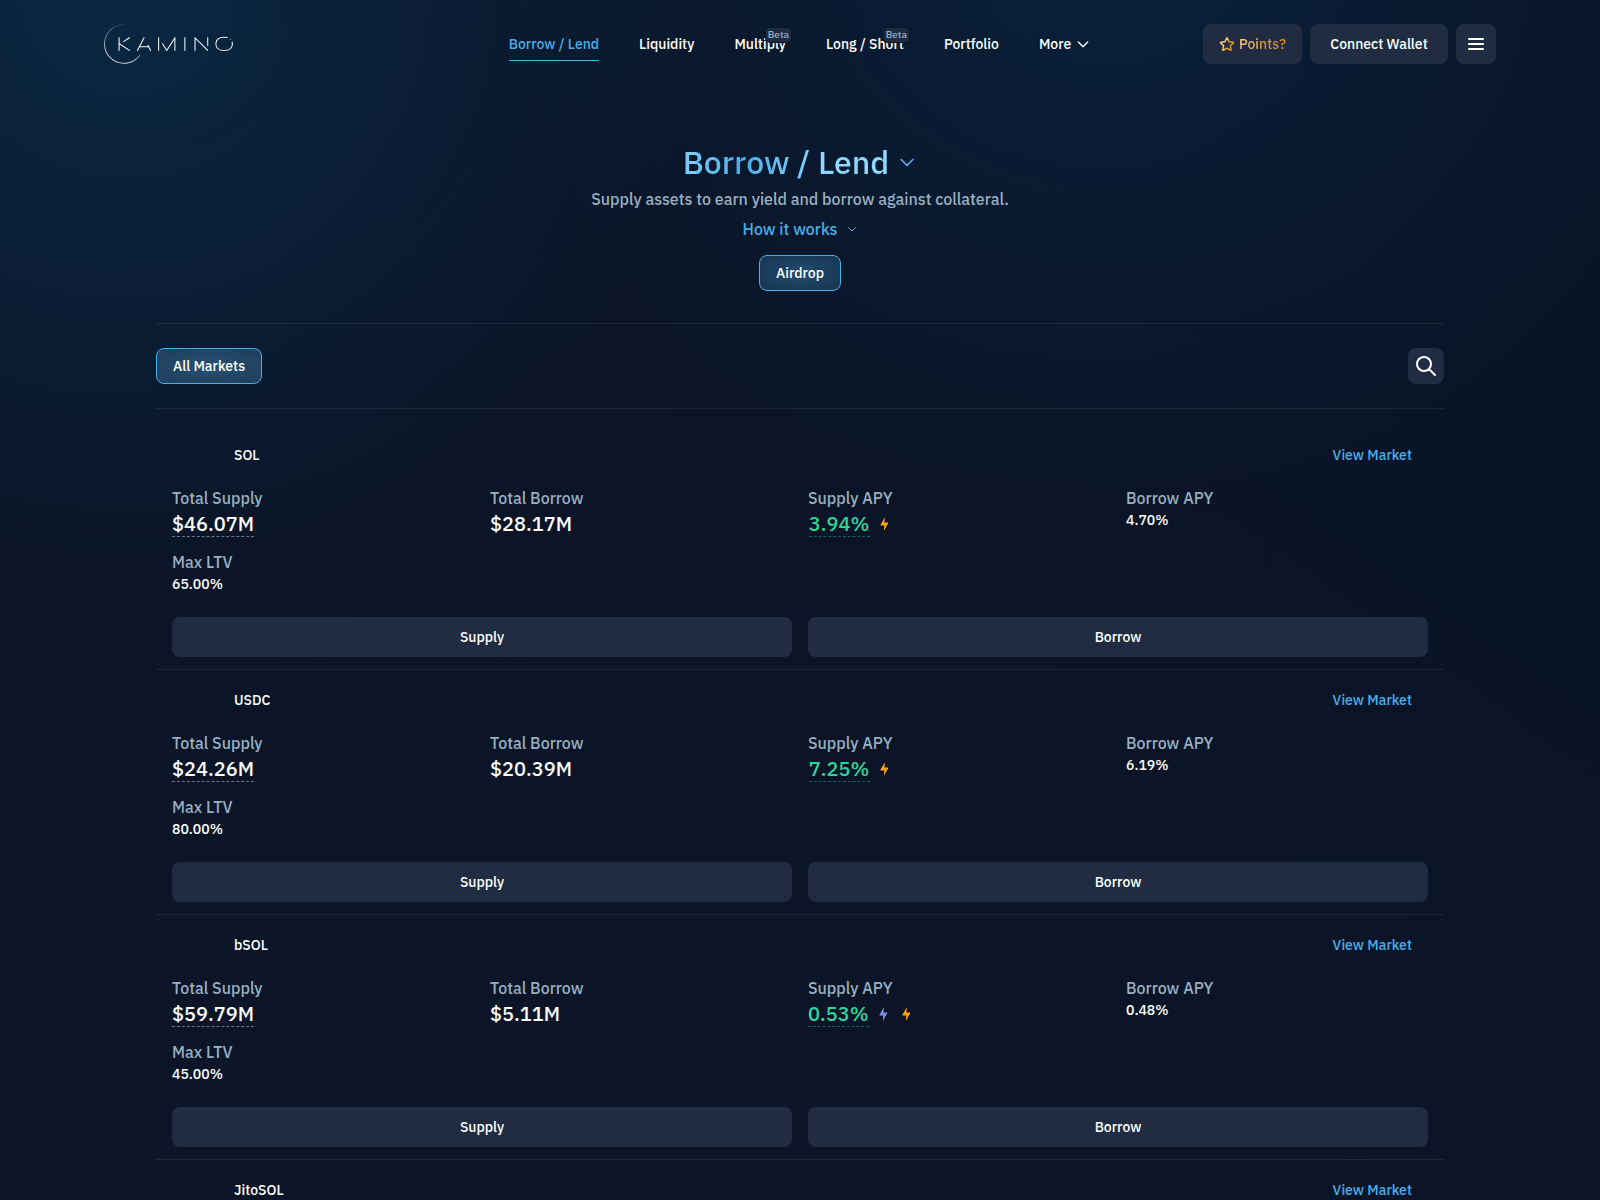Click Supply for the SOL market

482,637
